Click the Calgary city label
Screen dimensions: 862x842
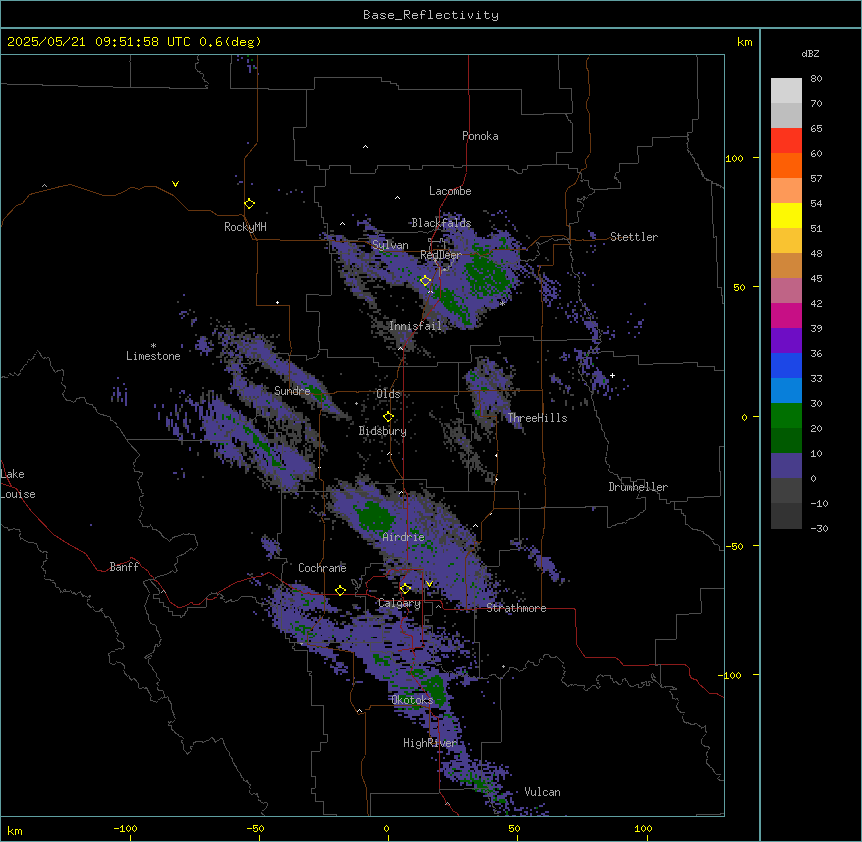[x=399, y=603]
